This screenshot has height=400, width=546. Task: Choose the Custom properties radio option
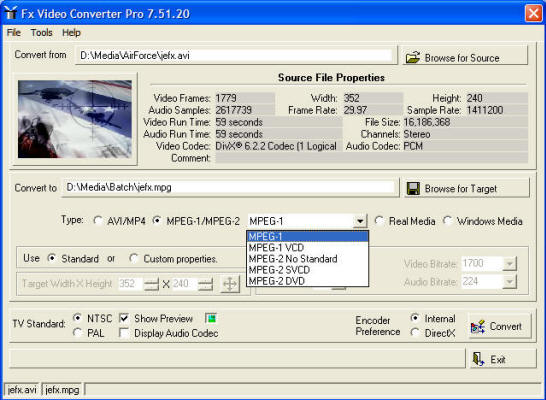(134, 258)
